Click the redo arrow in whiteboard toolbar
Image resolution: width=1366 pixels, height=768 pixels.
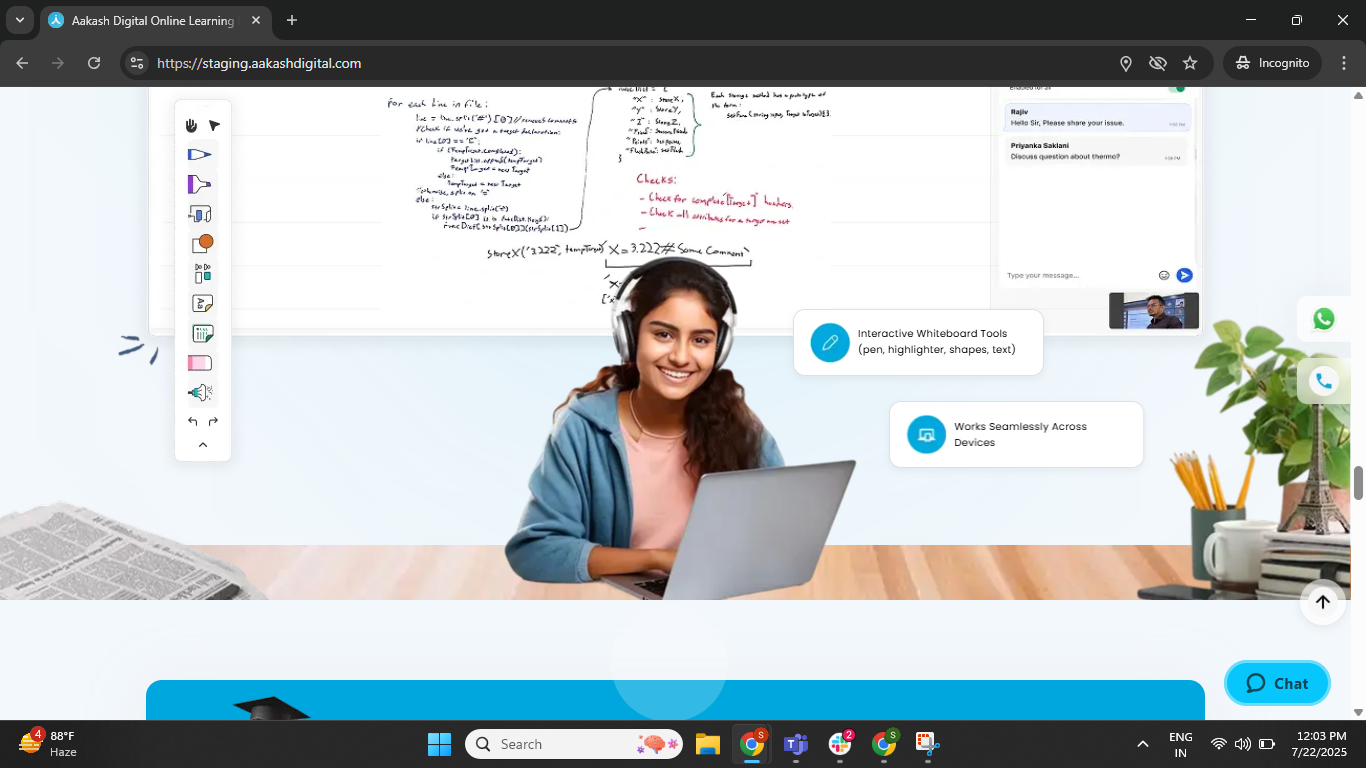pos(213,422)
